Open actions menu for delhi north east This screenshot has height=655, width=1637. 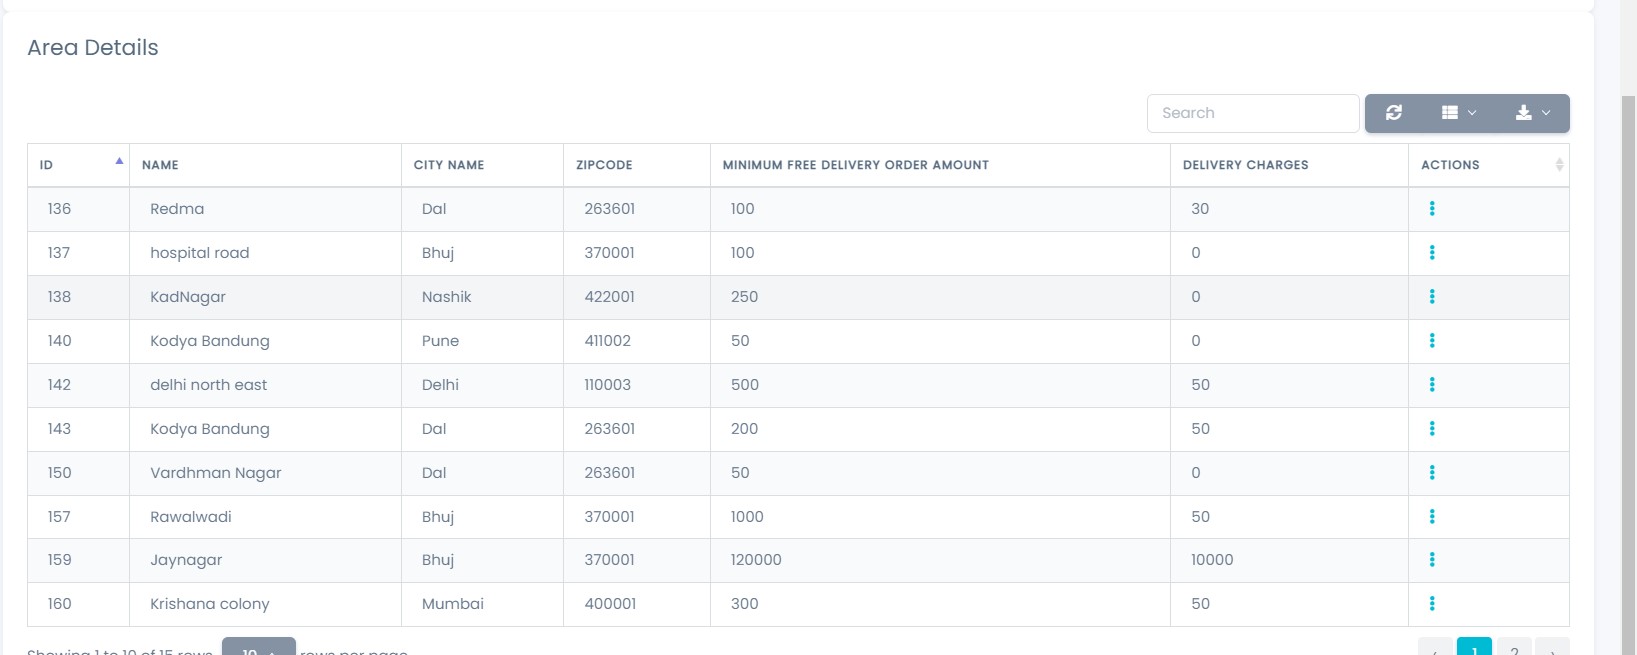[1432, 385]
